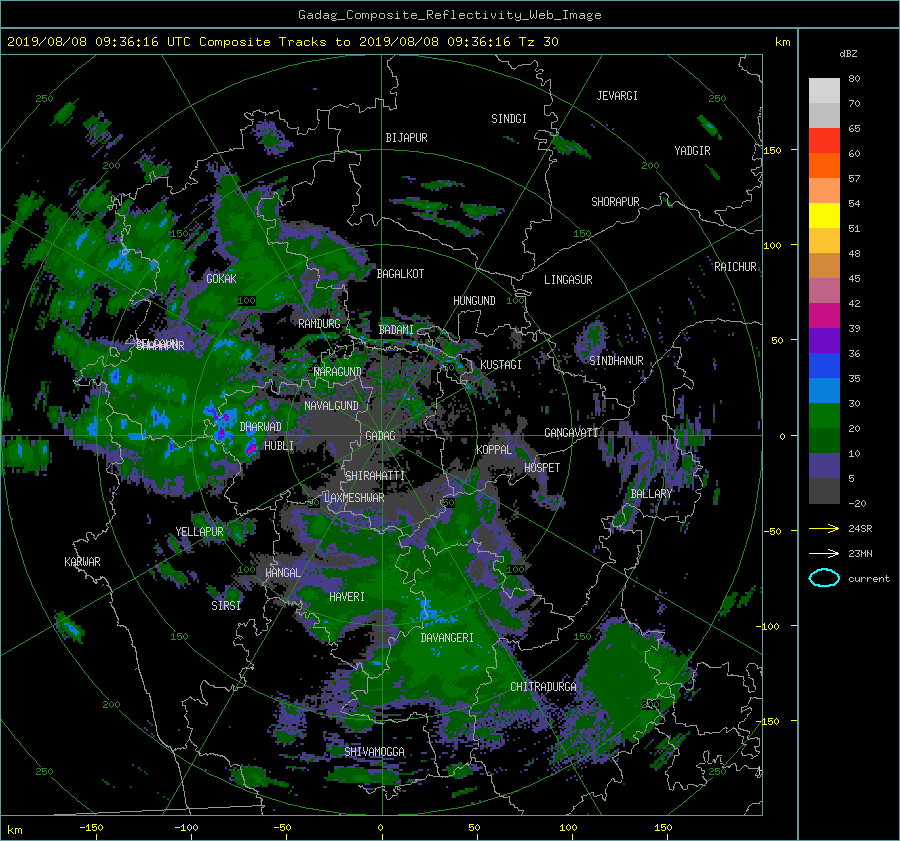This screenshot has height=841, width=900.
Task: Click the yellow 24SR arrow legend icon
Action: (824, 528)
